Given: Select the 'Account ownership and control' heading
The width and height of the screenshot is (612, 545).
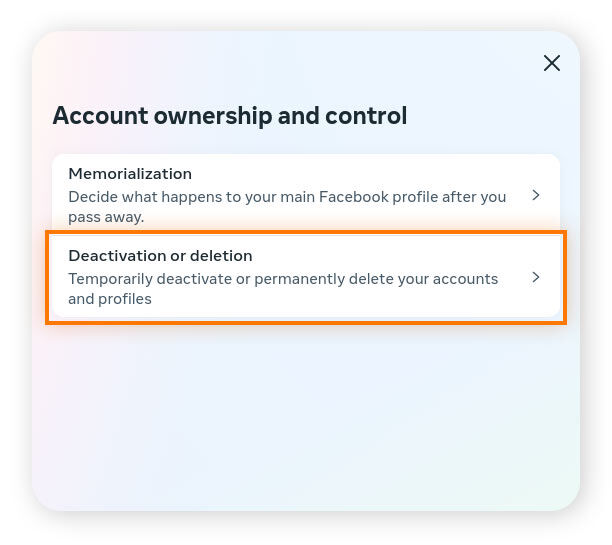Looking at the screenshot, I should click(x=230, y=116).
